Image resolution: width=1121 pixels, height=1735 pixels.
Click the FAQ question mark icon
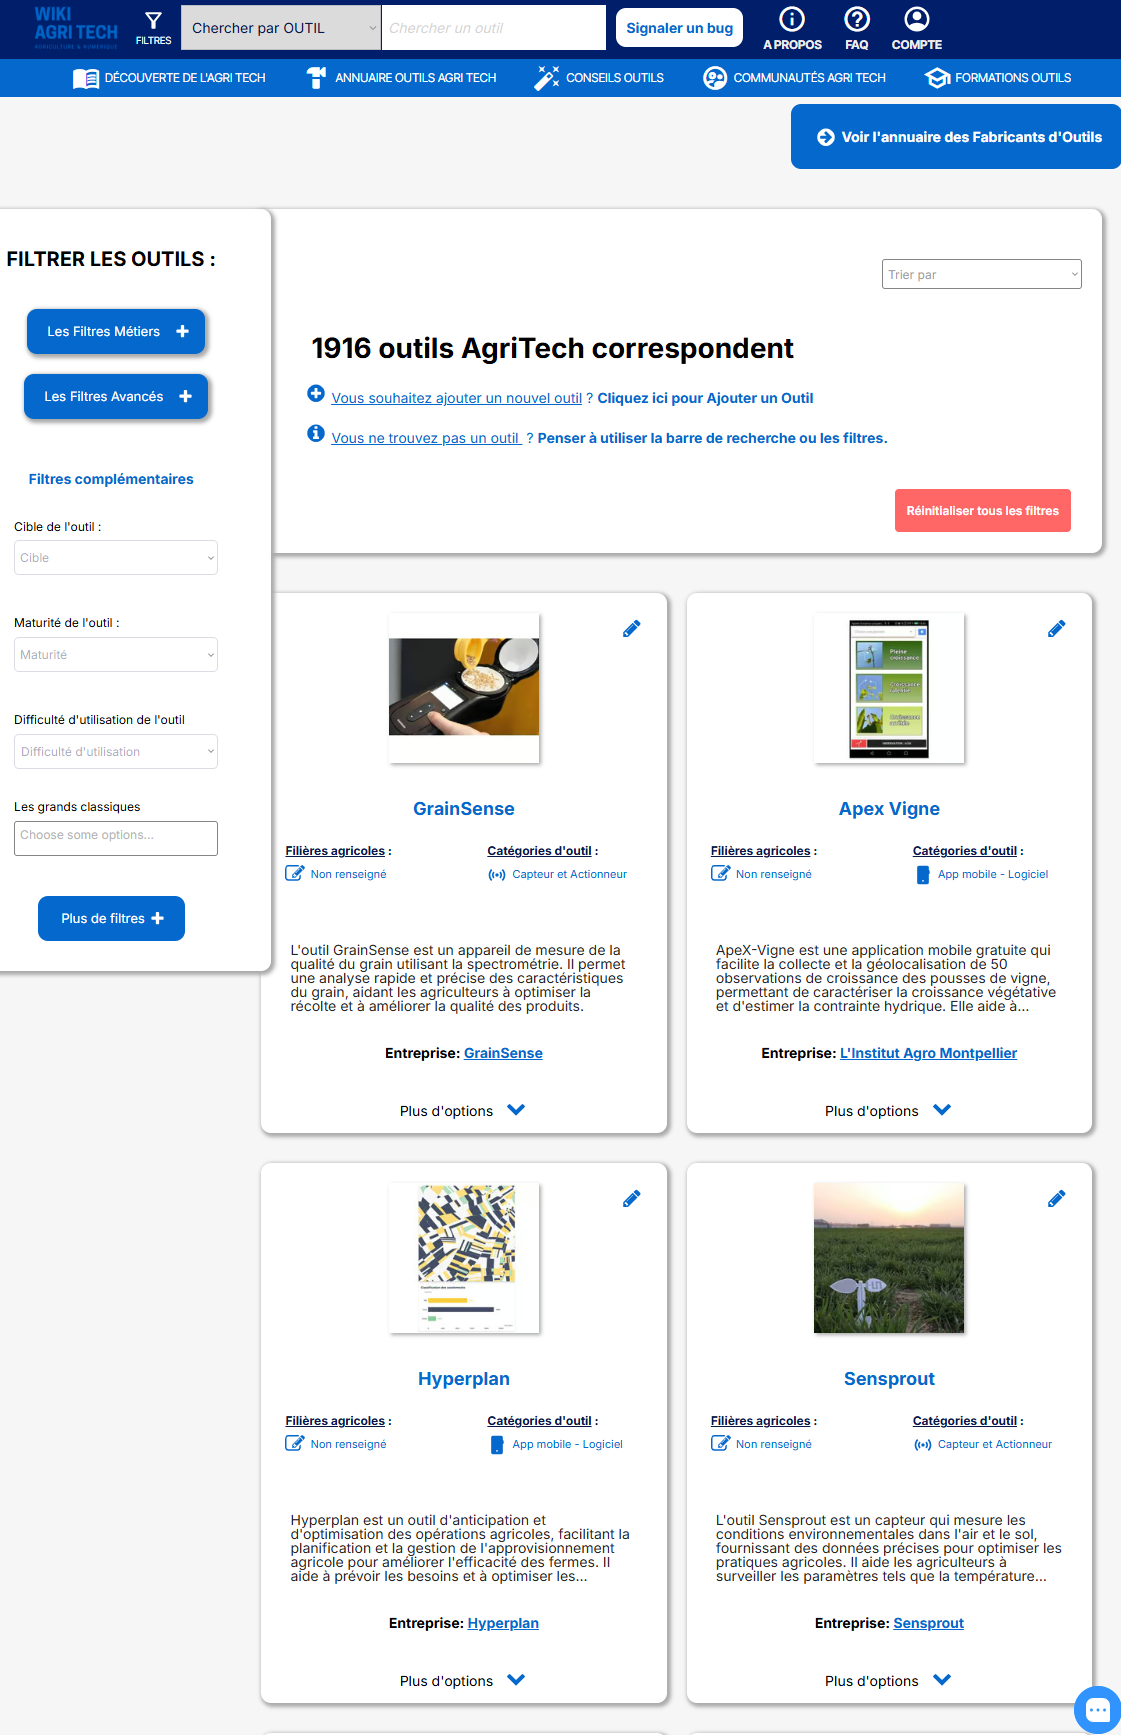tap(856, 20)
